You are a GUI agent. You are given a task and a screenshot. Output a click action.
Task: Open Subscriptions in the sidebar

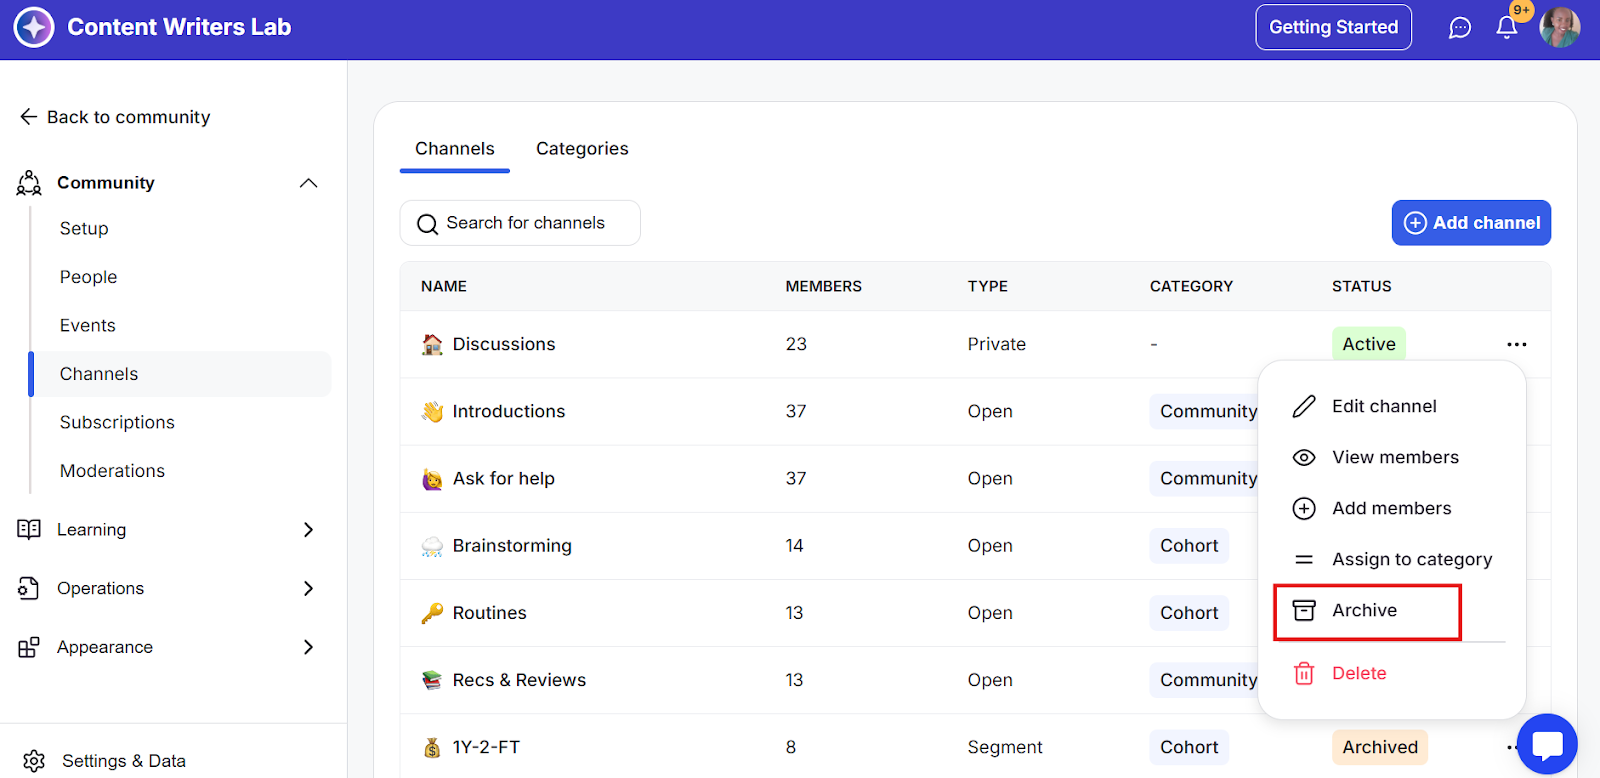[x=117, y=422]
